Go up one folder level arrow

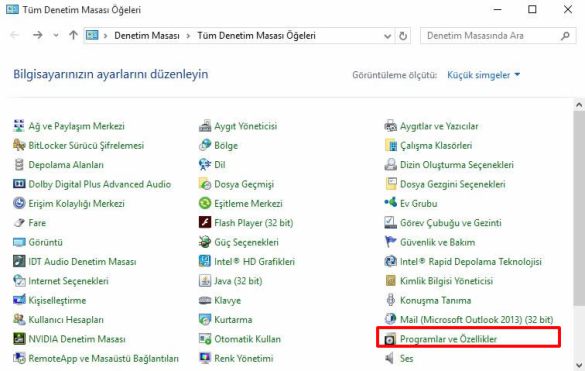coord(73,35)
